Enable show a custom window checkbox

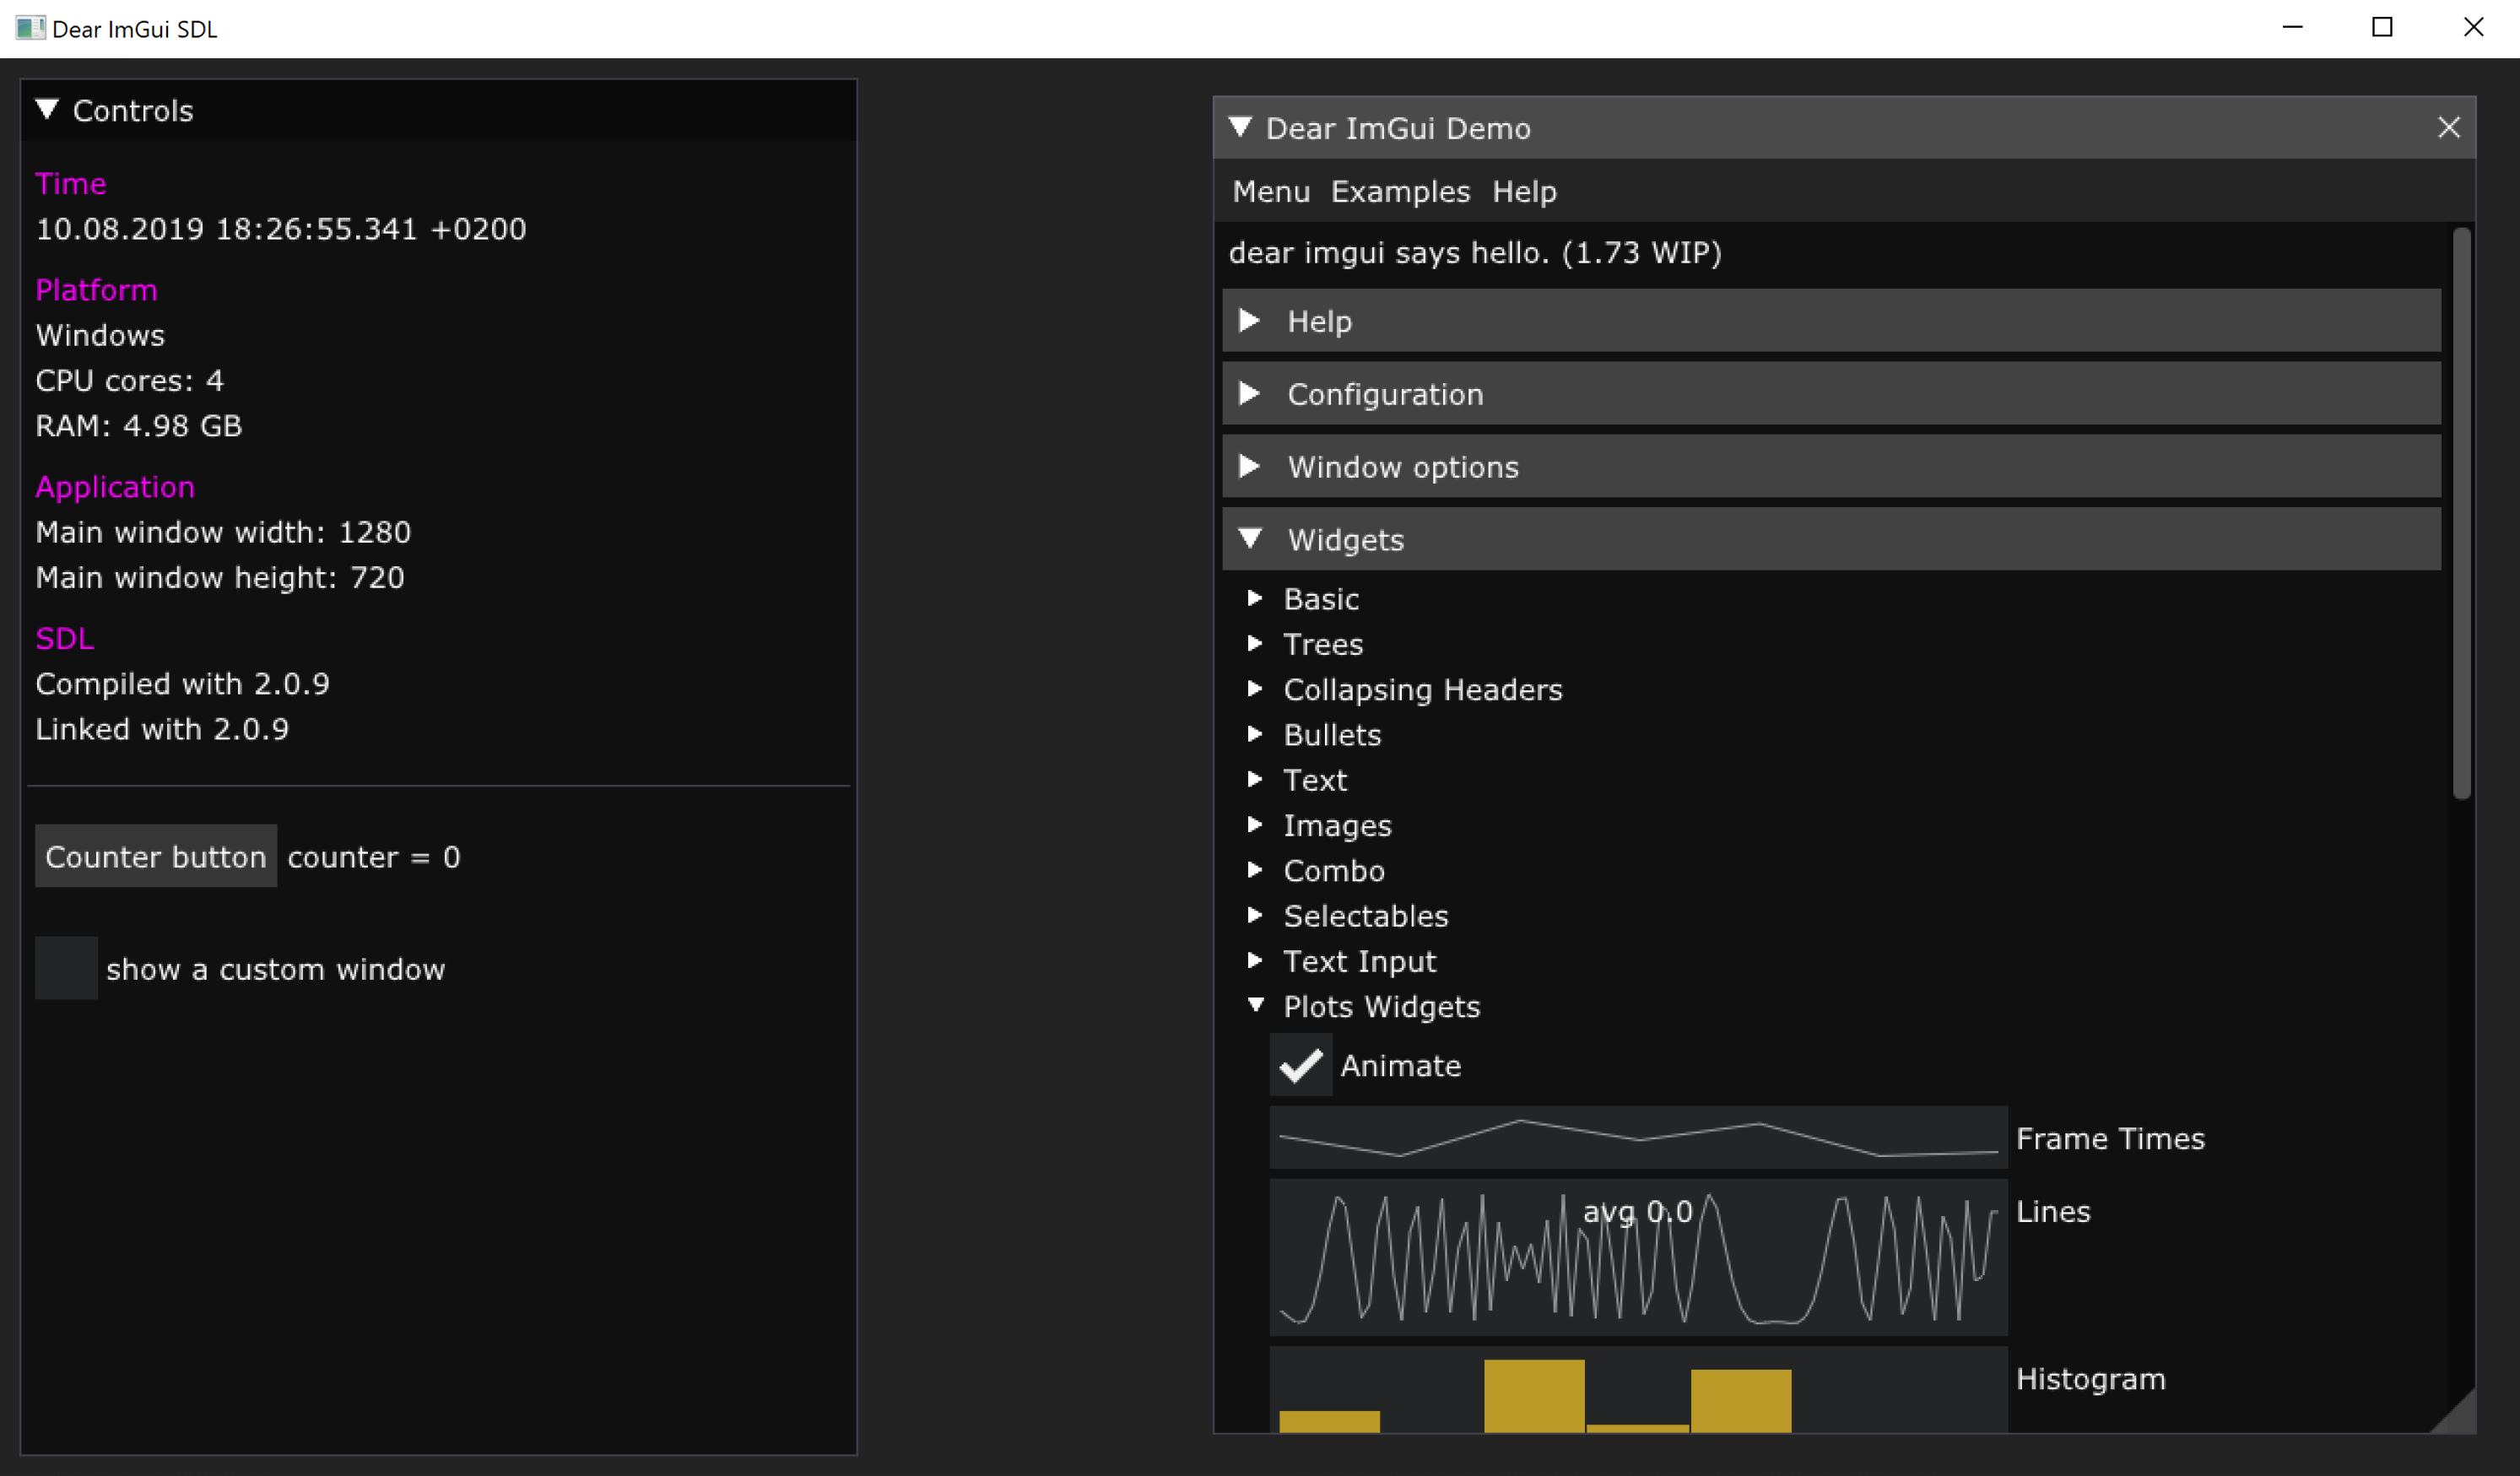pyautogui.click(x=66, y=968)
